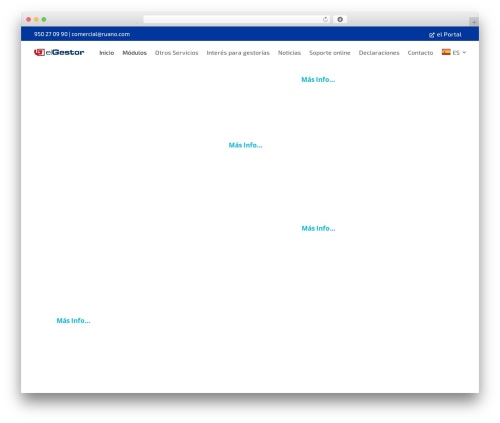Viewport: 500px width, 423px height.
Task: Click the yellow minimize window button
Action: click(x=36, y=19)
